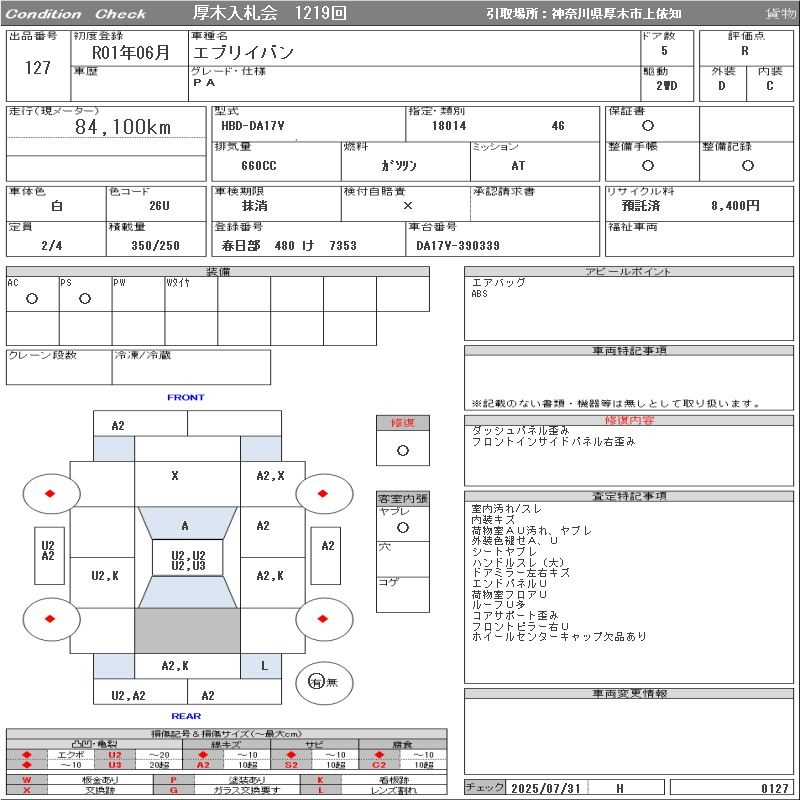This screenshot has height=800, width=800.
Task: Select the 保証書 circle mark
Action: [x=648, y=126]
